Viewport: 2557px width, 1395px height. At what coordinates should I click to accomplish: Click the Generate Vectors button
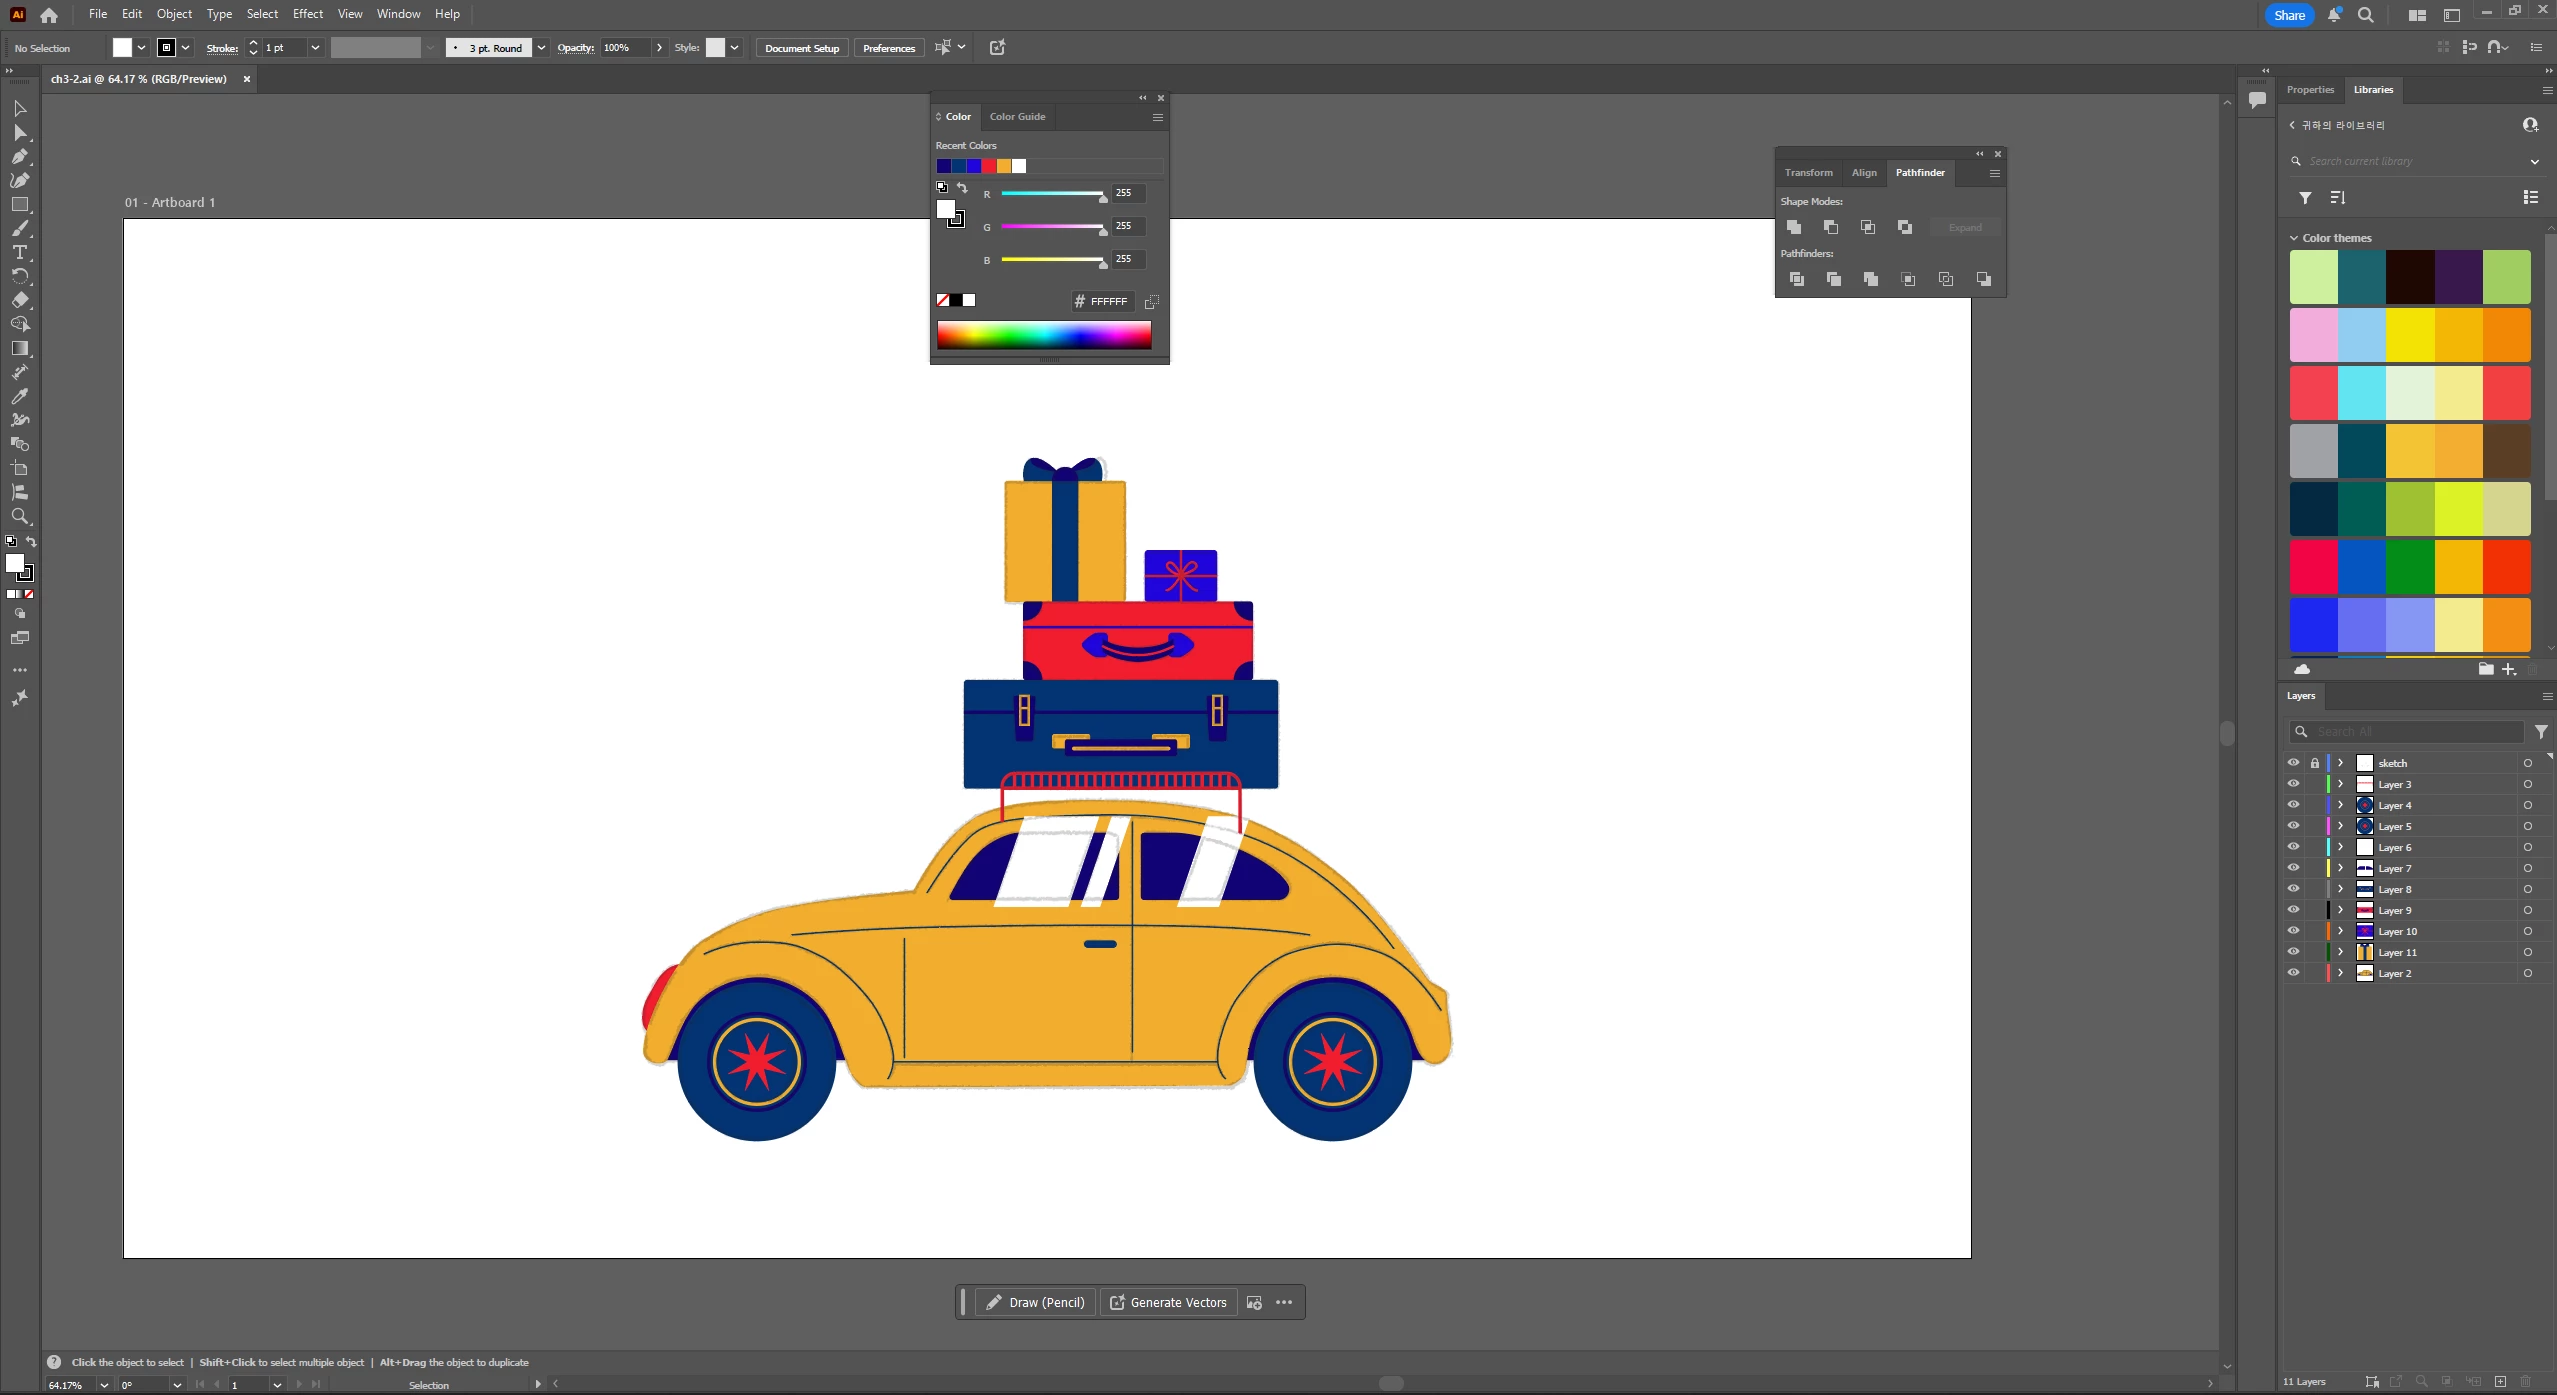point(1167,1302)
